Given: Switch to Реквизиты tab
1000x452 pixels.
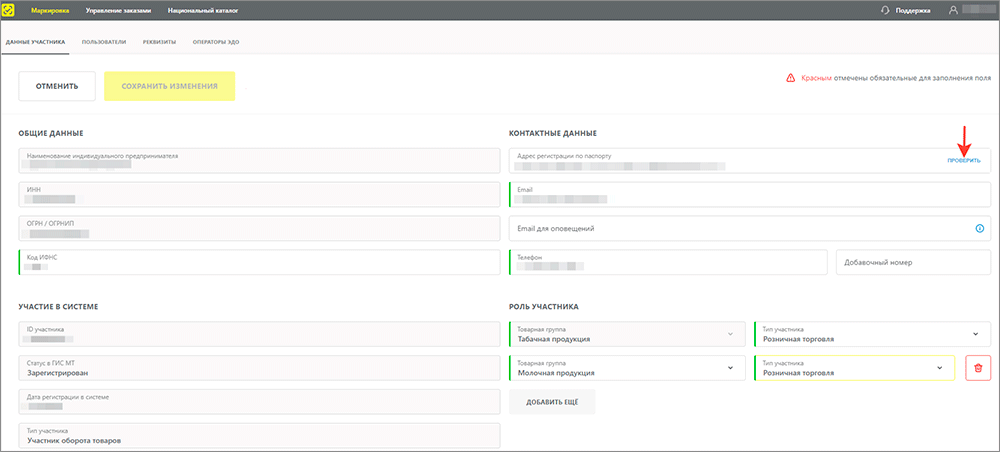Looking at the screenshot, I should point(159,42).
